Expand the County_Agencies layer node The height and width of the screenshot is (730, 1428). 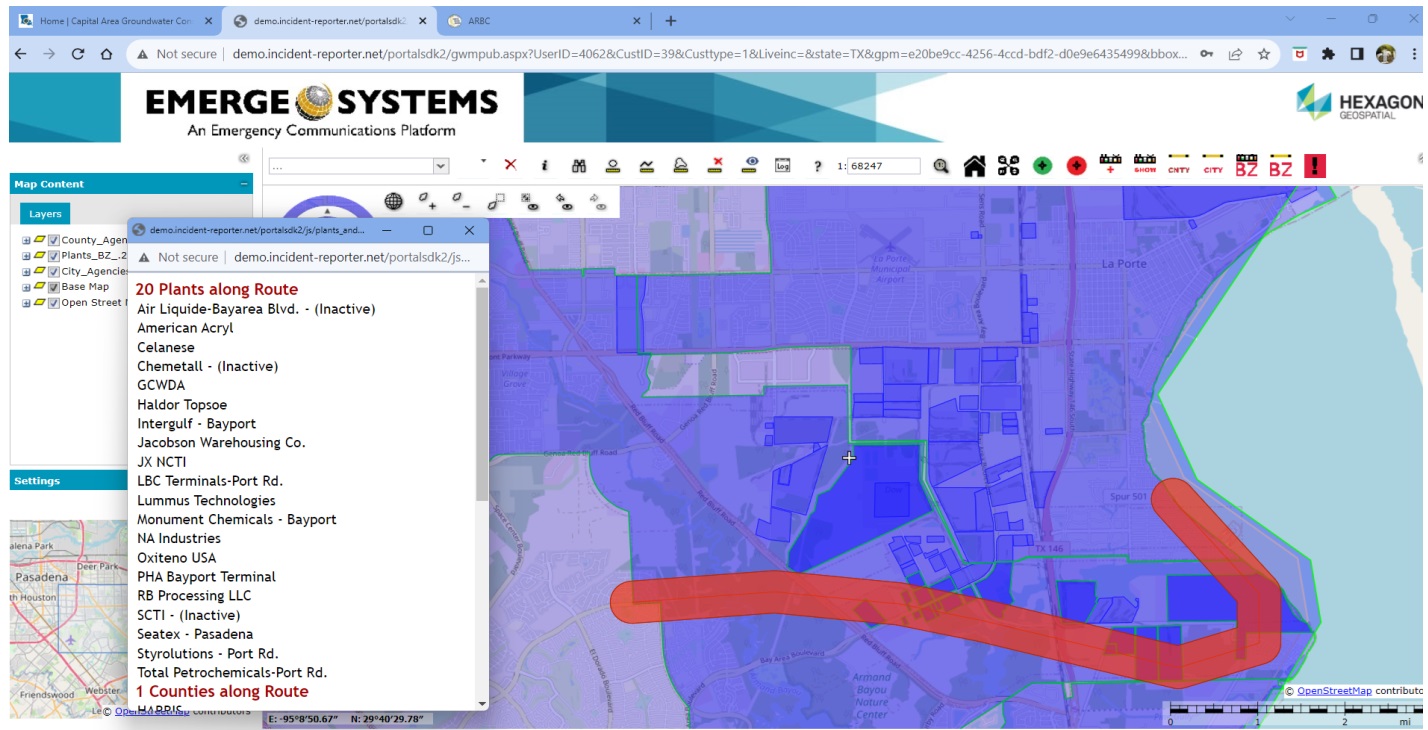26,240
